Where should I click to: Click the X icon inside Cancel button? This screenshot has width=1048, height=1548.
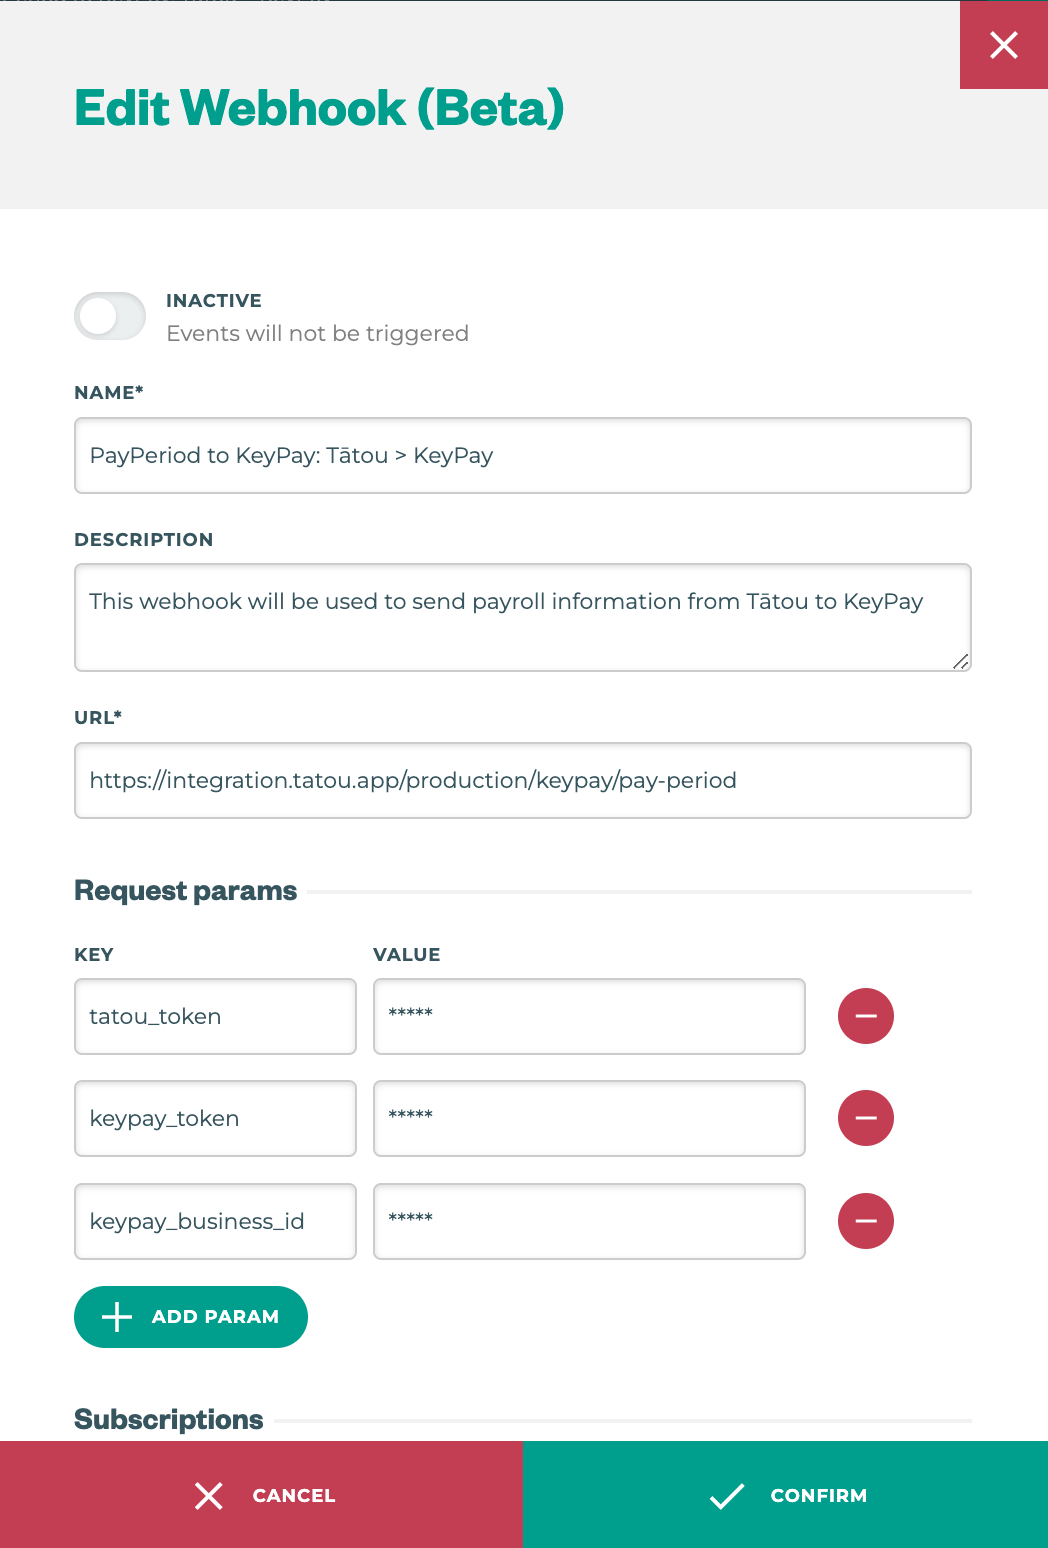209,1496
